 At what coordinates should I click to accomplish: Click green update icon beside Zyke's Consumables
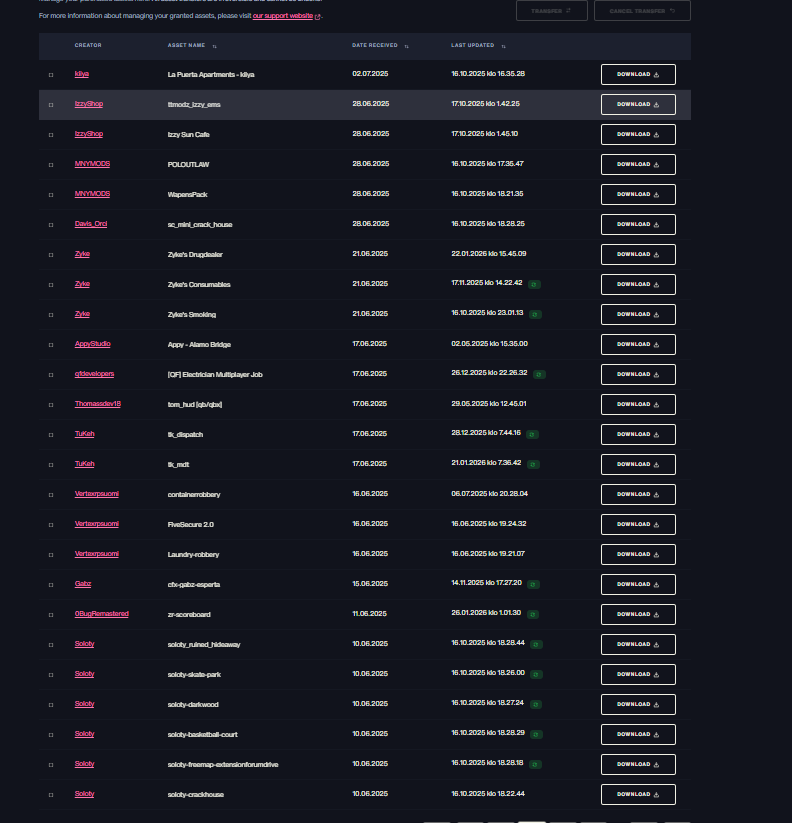pos(534,284)
